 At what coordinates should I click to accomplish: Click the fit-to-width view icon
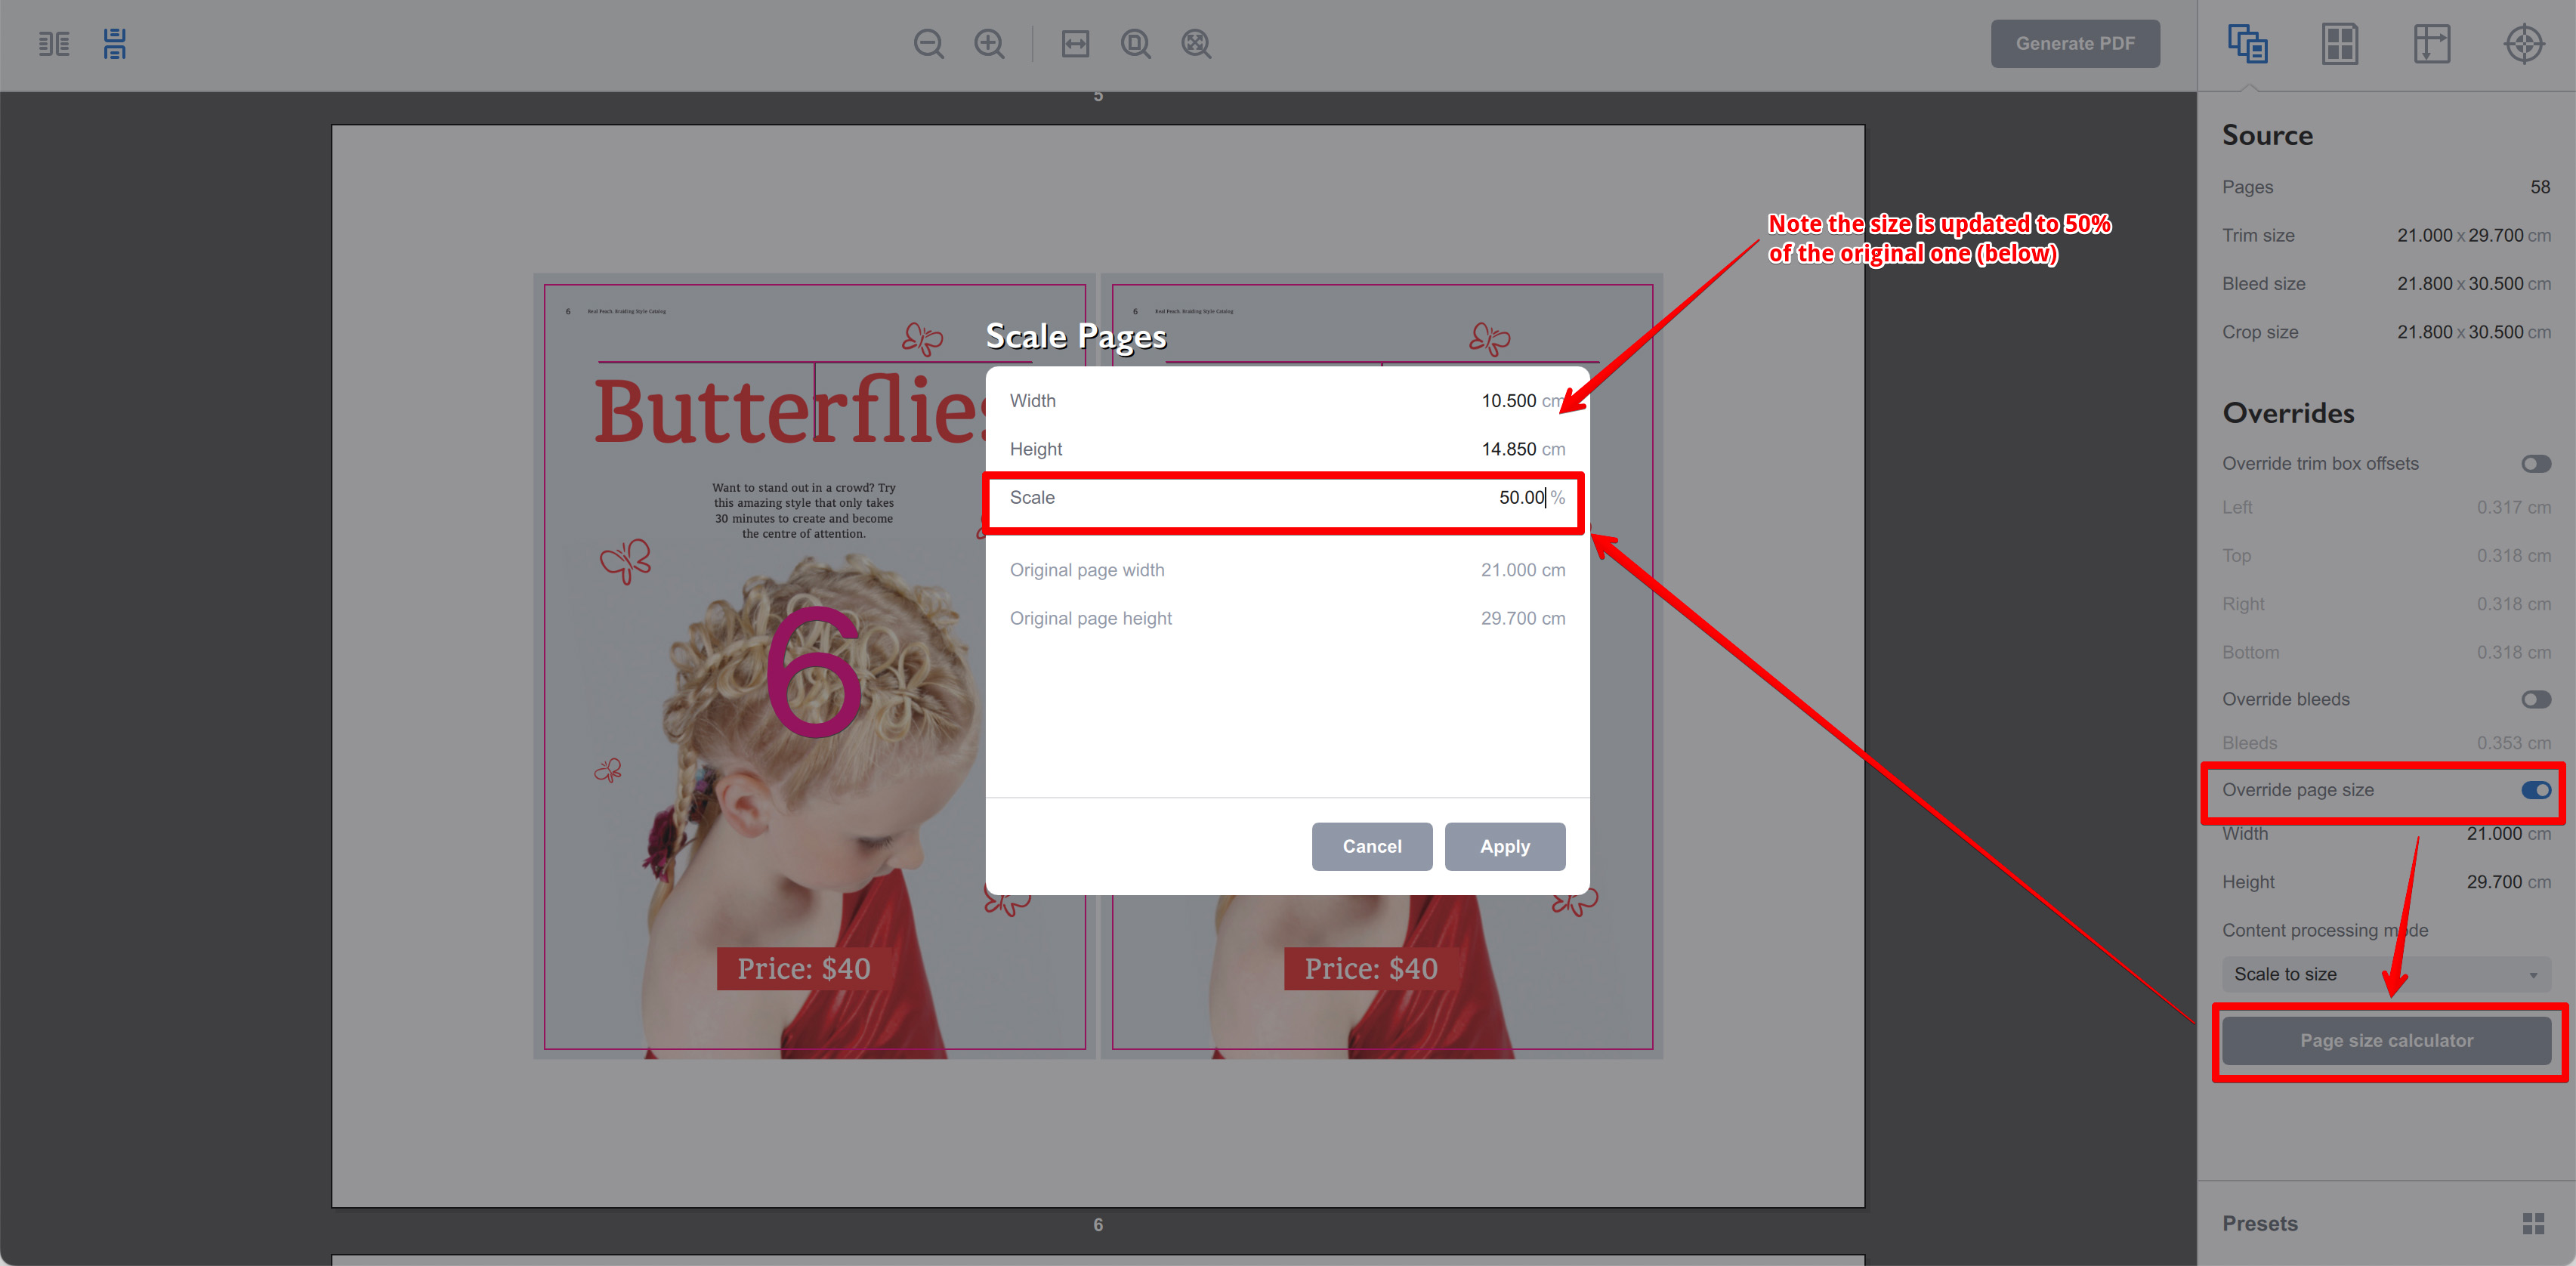1075,44
